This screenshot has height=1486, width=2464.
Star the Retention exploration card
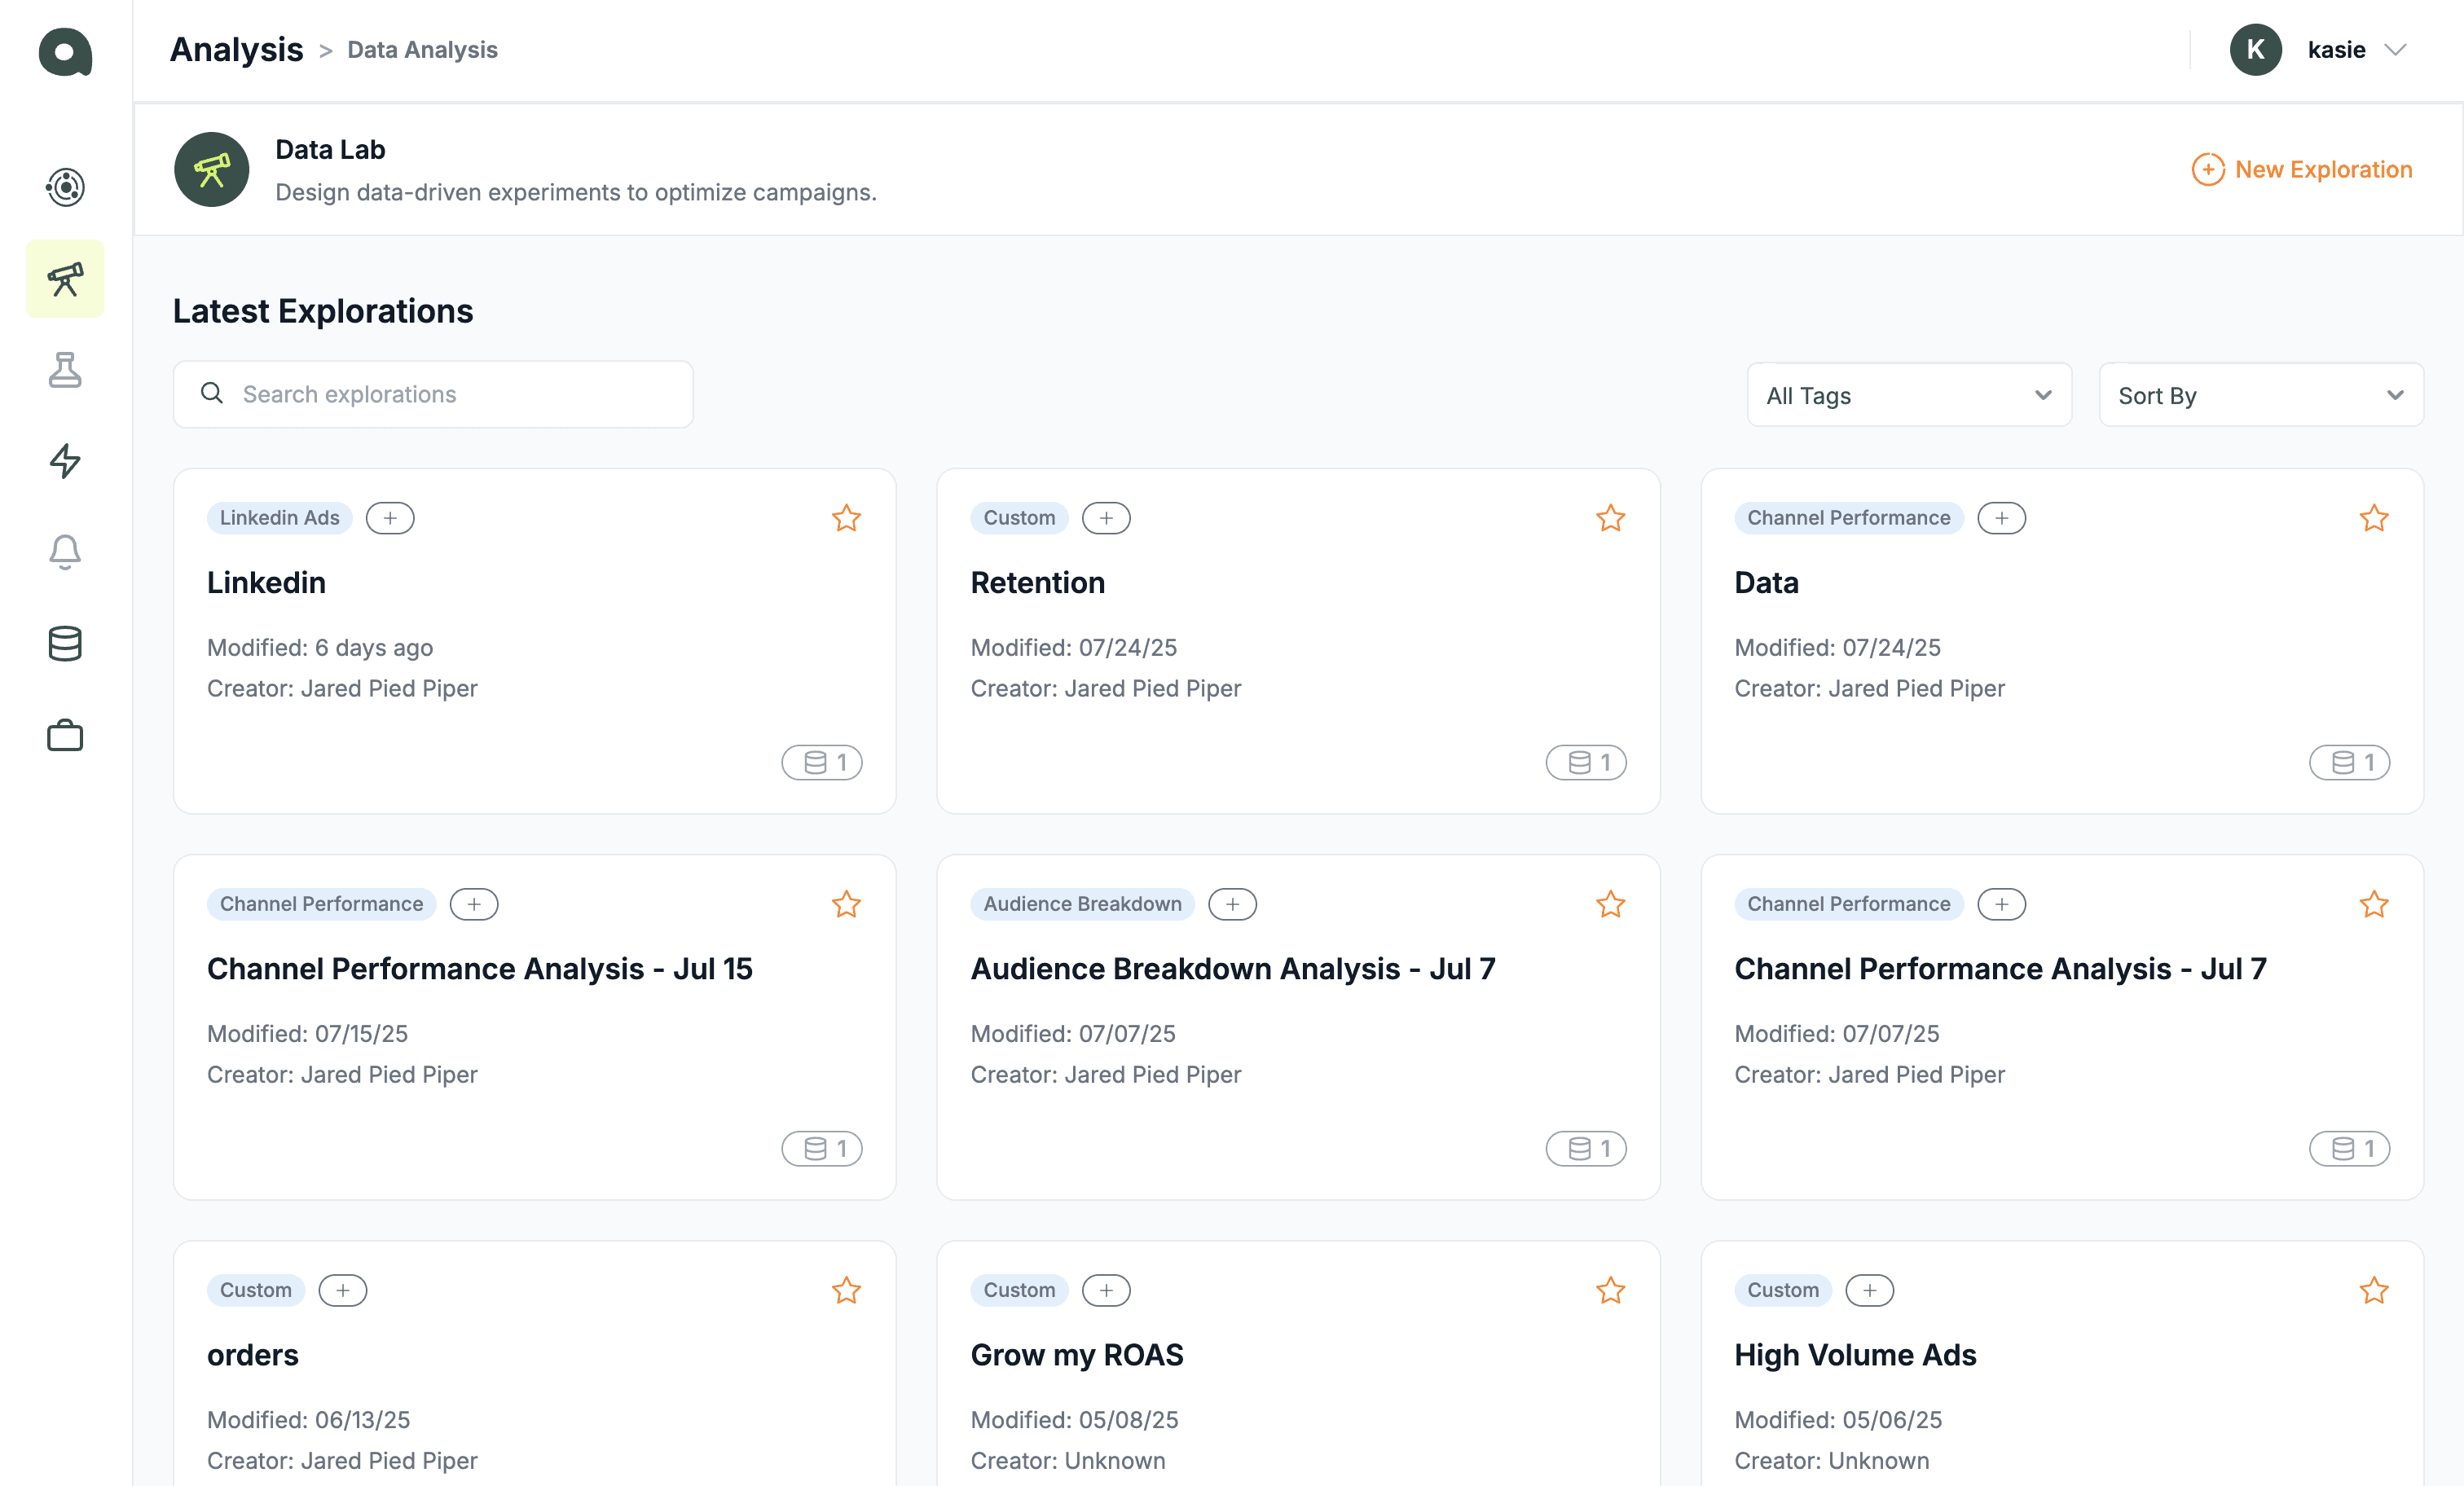1610,518
